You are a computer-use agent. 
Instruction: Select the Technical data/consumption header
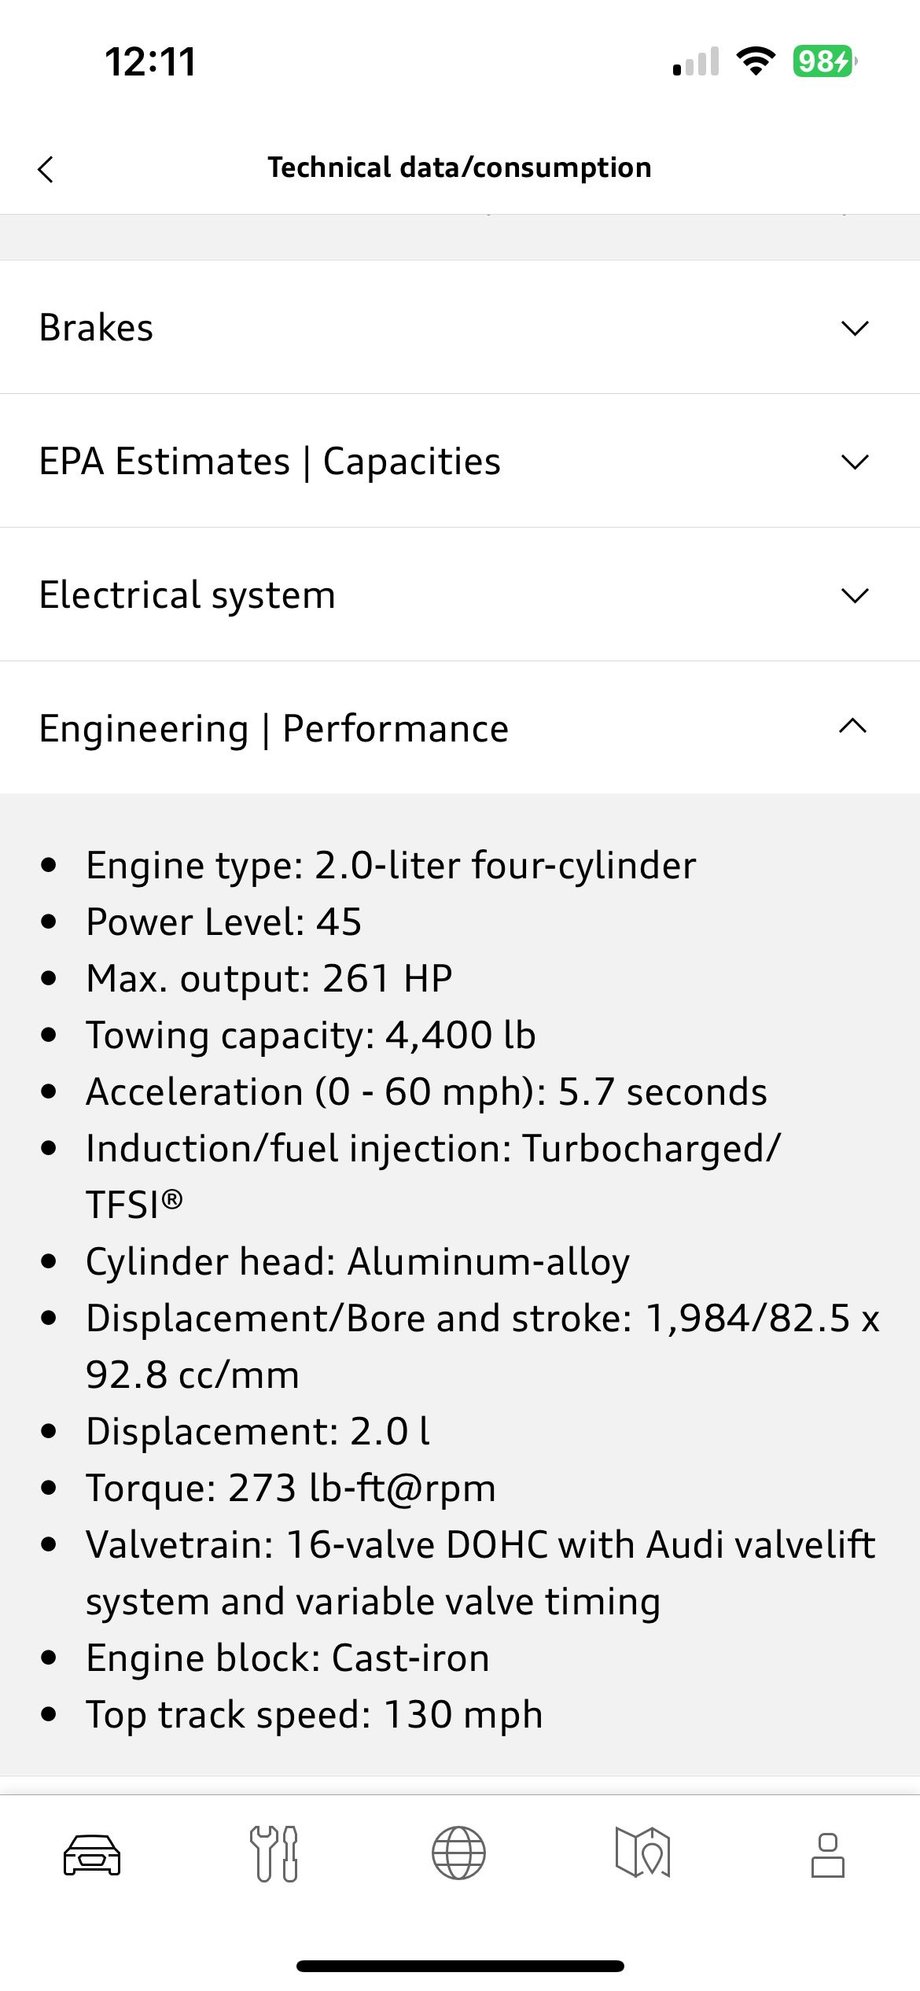click(x=459, y=167)
